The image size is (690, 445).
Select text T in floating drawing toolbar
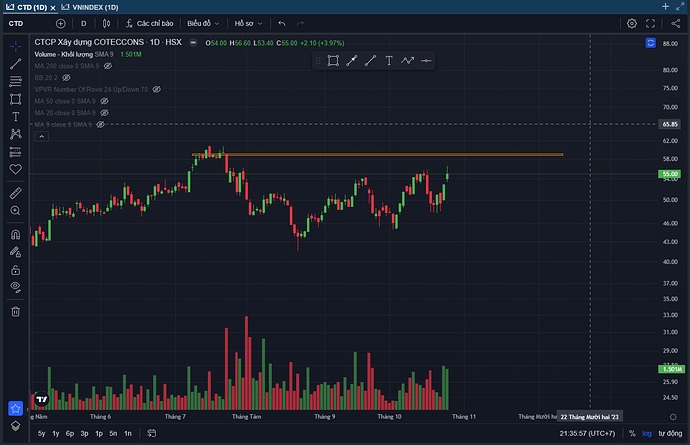point(389,61)
